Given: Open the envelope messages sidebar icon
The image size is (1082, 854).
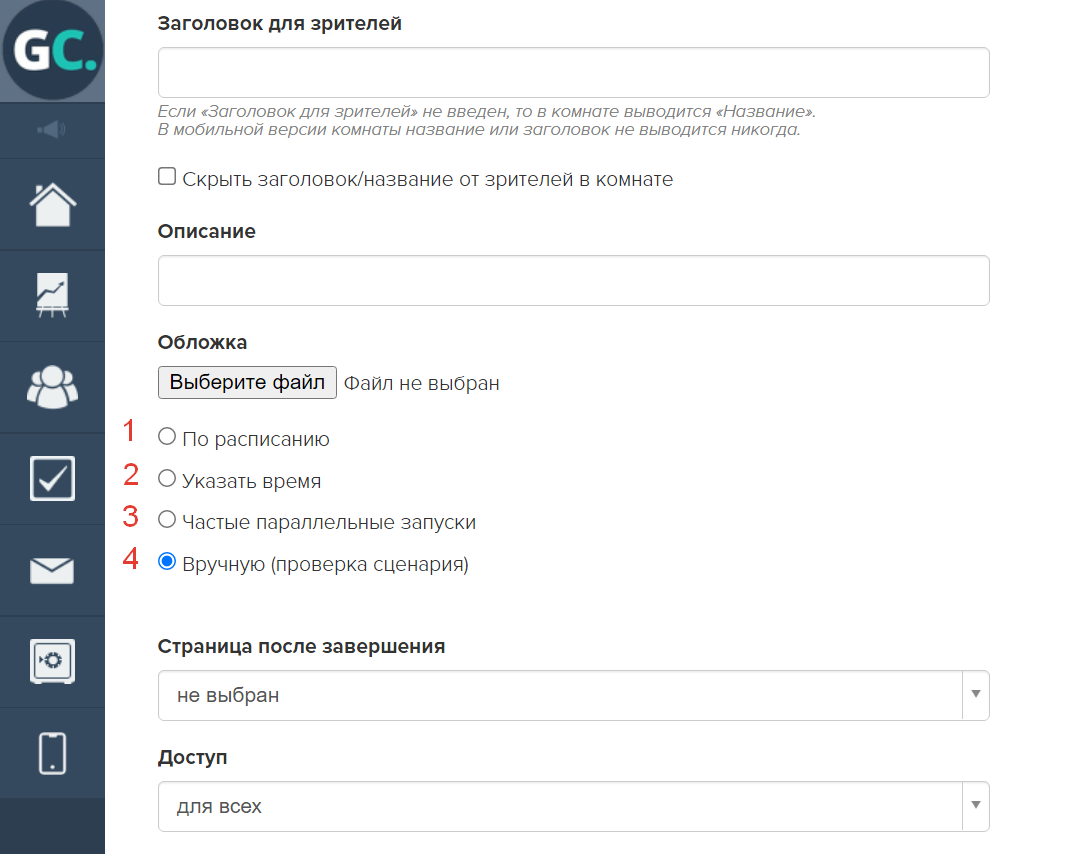Looking at the screenshot, I should pyautogui.click(x=52, y=570).
